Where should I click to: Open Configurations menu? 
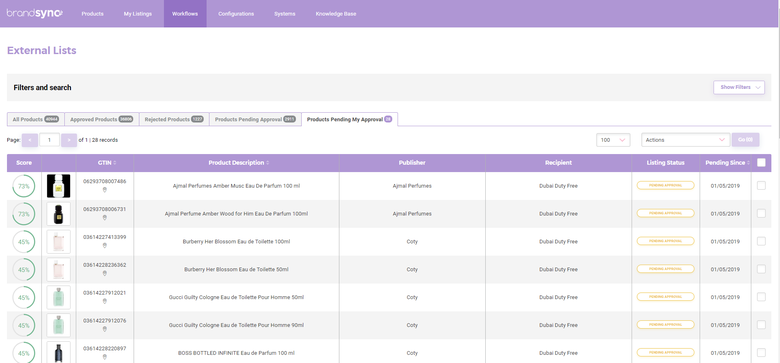(236, 14)
